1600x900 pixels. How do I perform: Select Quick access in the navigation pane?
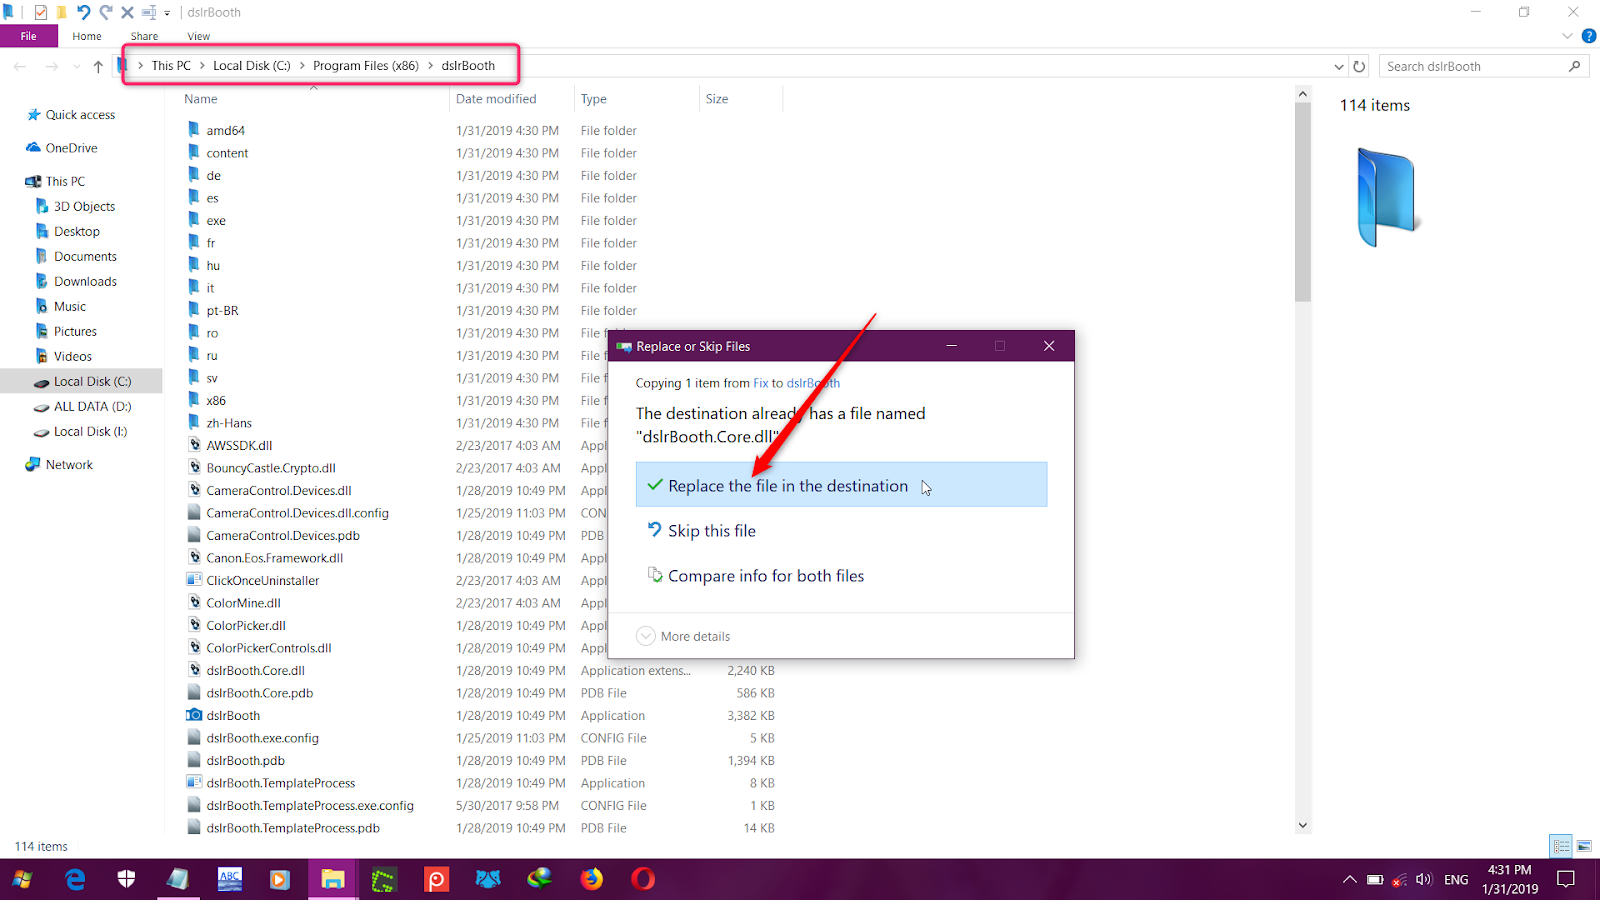[80, 115]
